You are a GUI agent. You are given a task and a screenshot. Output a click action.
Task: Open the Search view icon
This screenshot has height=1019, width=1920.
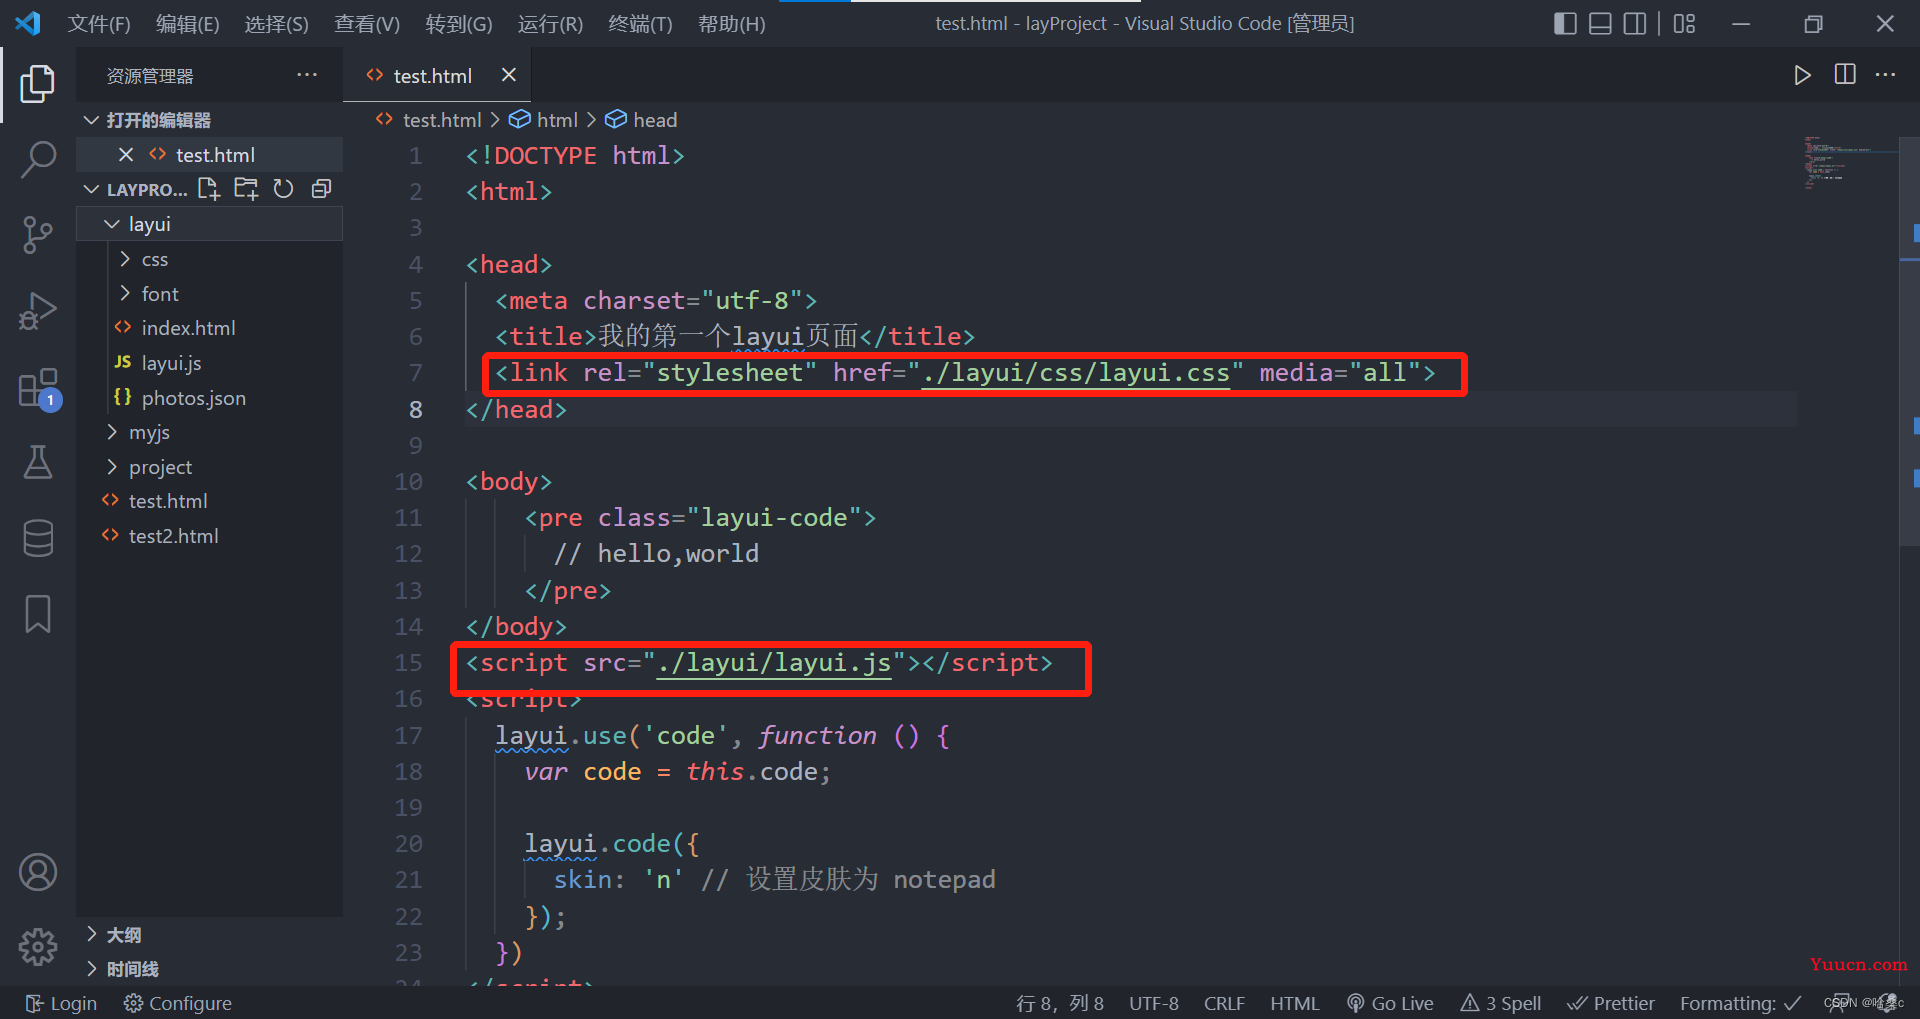point(38,159)
